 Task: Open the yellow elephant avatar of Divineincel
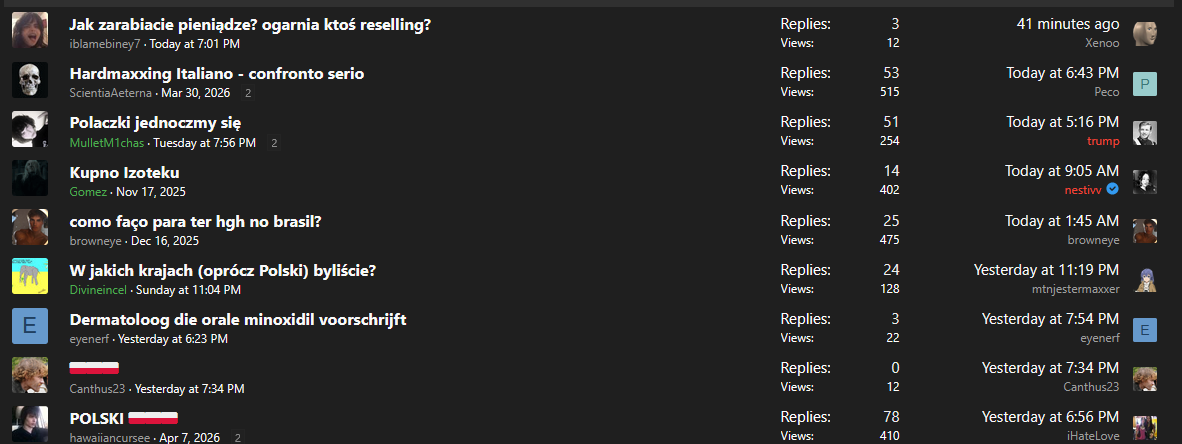[x=30, y=277]
